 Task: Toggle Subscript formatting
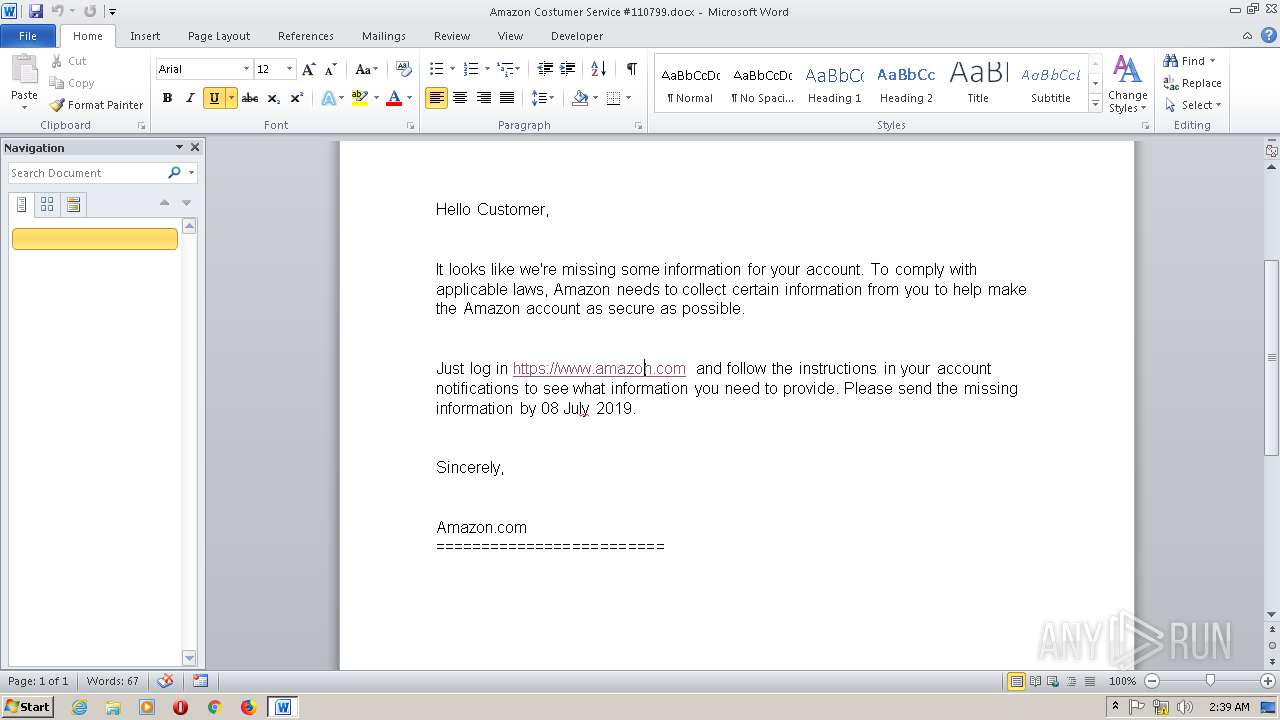click(x=273, y=98)
